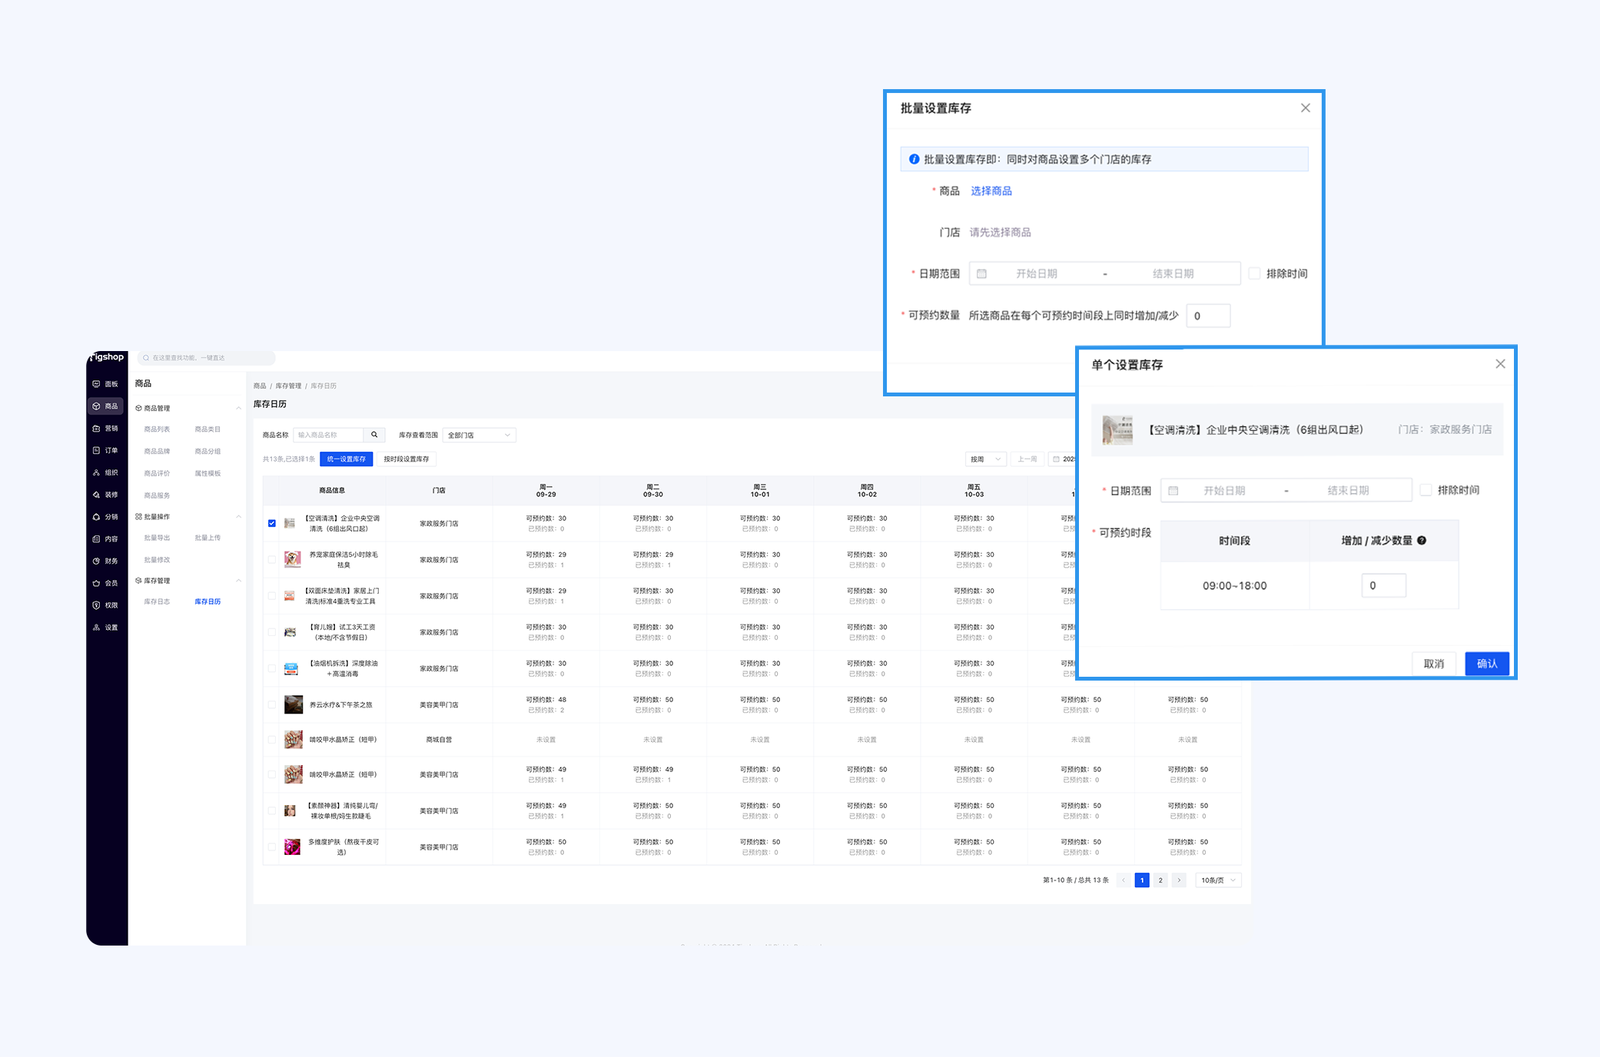
Task: Open 设置 (Settings) in the sidebar
Action: click(x=105, y=627)
